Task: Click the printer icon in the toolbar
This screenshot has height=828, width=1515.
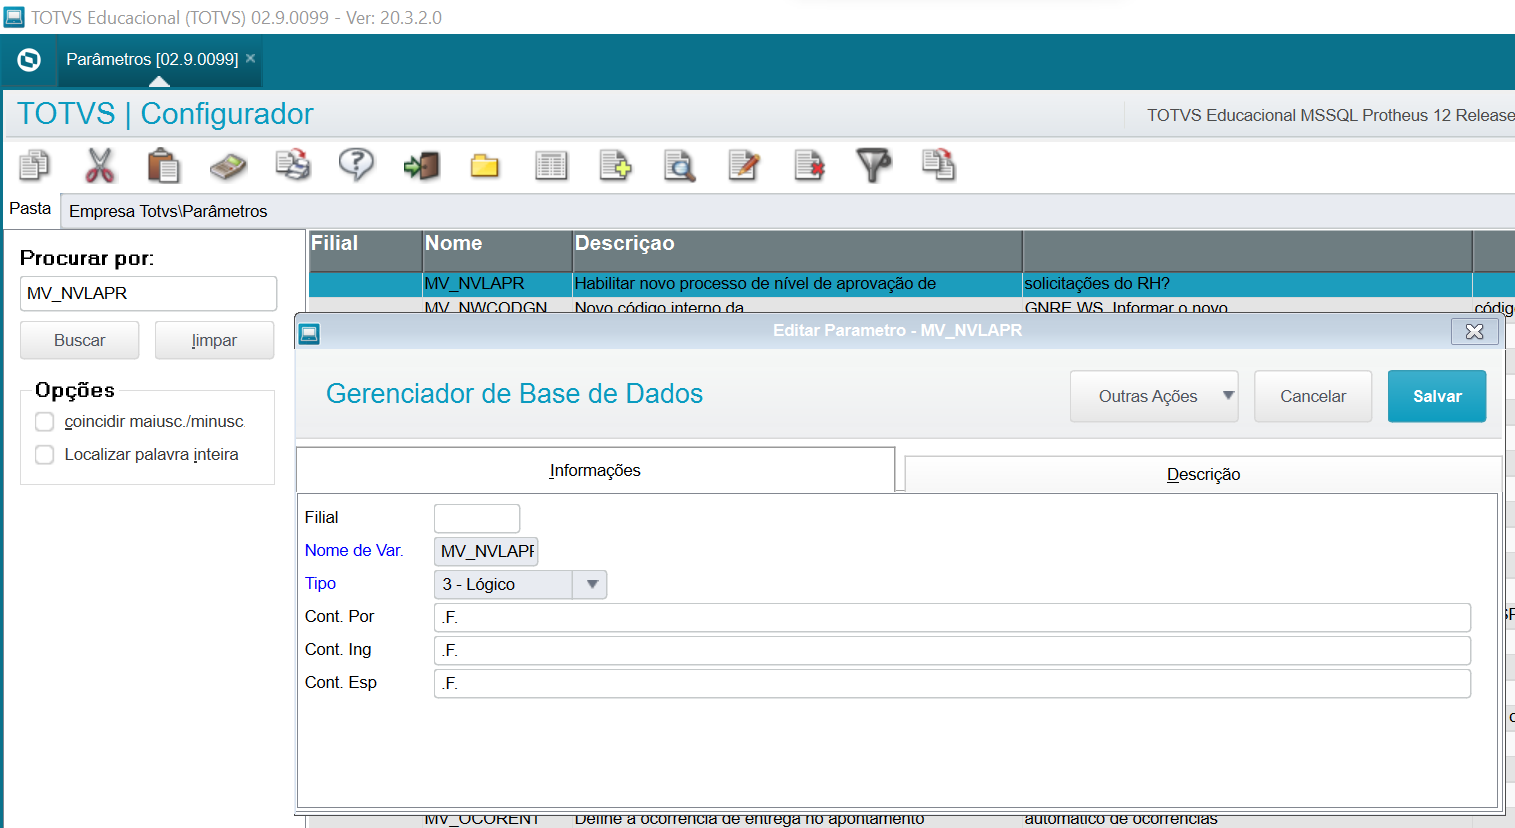Action: 293,165
